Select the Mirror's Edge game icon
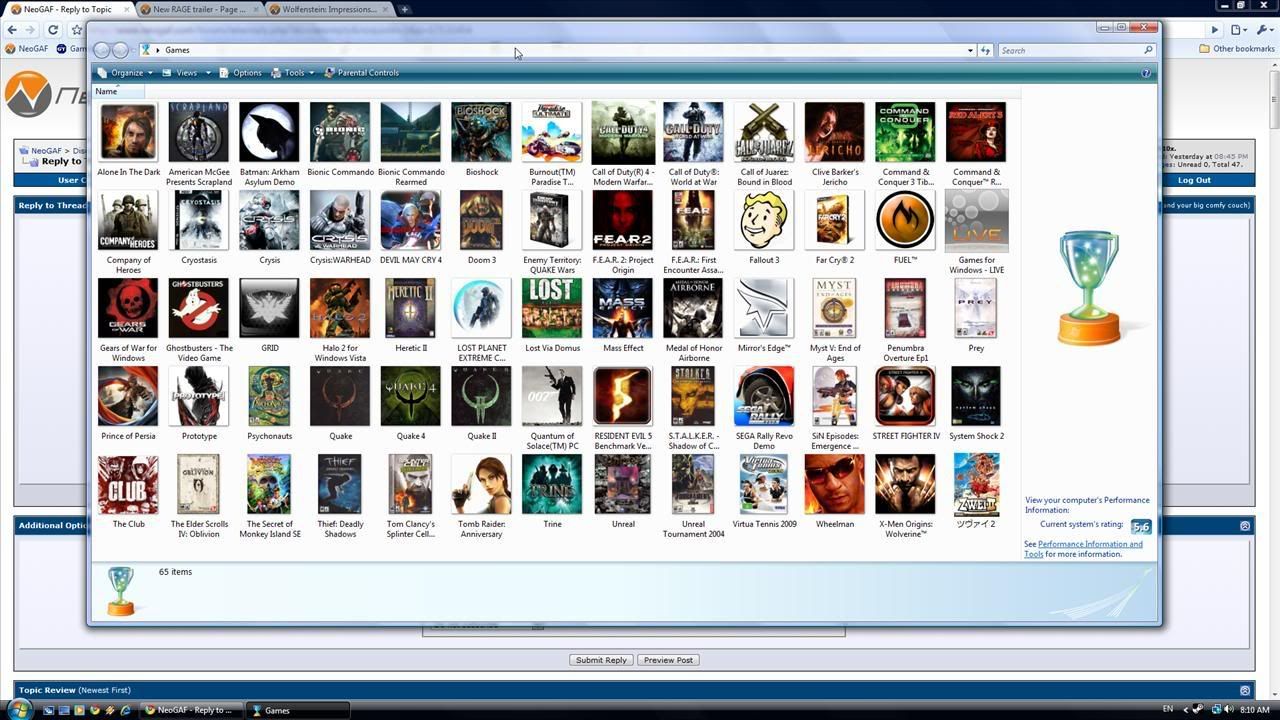 point(763,307)
